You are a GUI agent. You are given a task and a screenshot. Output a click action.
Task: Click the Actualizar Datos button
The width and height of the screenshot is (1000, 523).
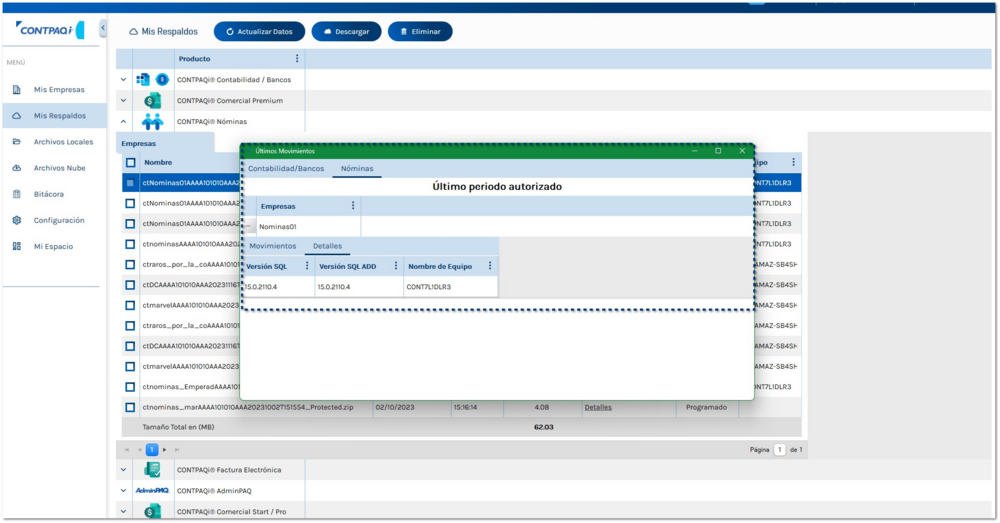[259, 32]
